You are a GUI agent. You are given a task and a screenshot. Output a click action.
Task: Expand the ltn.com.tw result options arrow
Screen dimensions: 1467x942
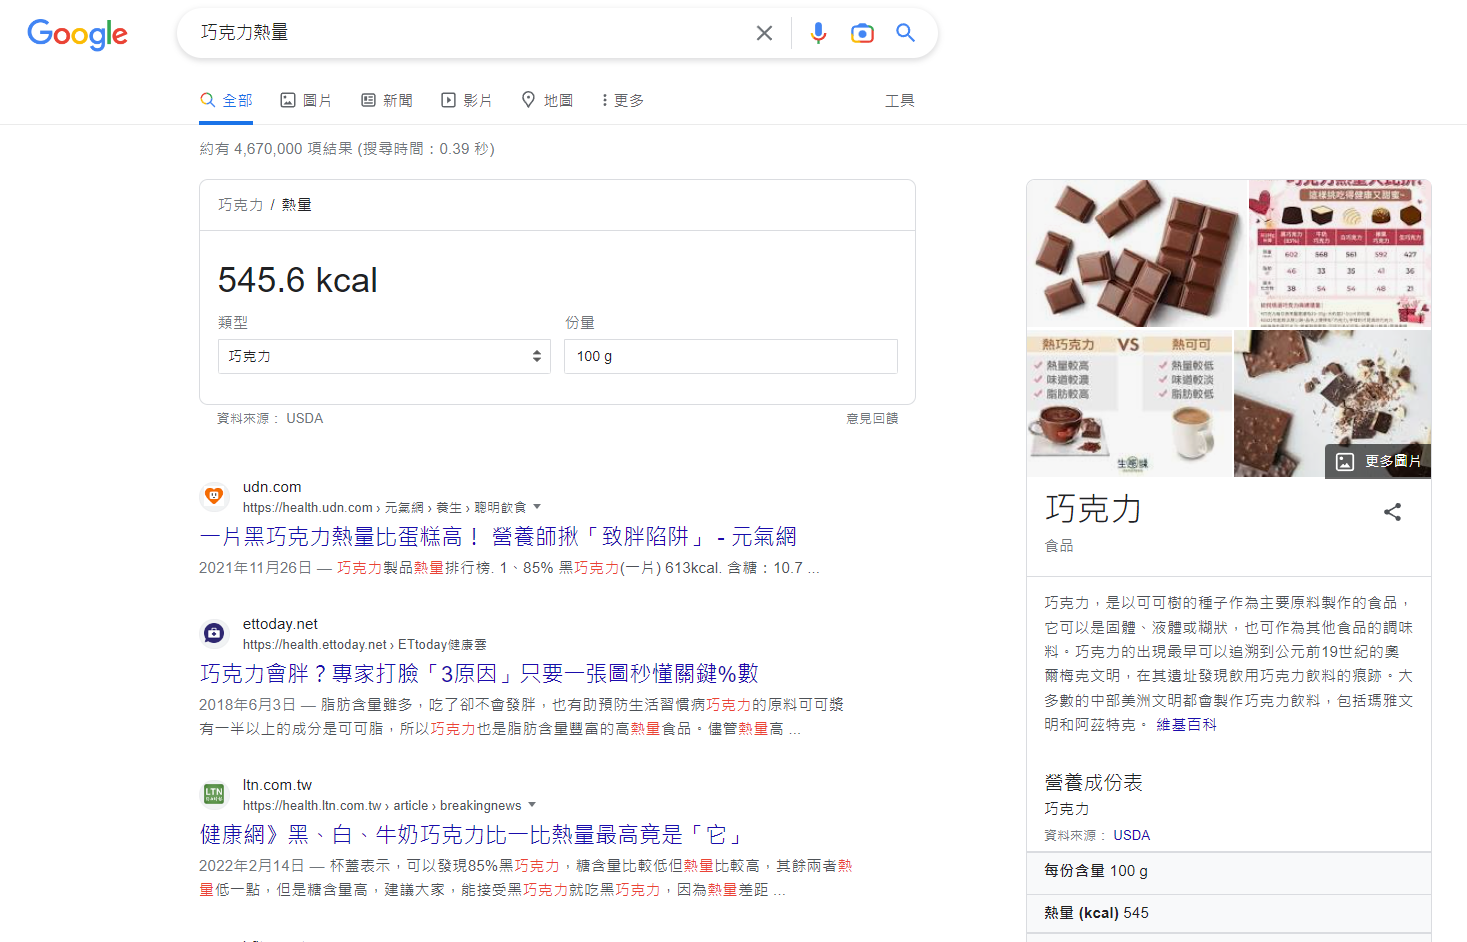(x=532, y=804)
